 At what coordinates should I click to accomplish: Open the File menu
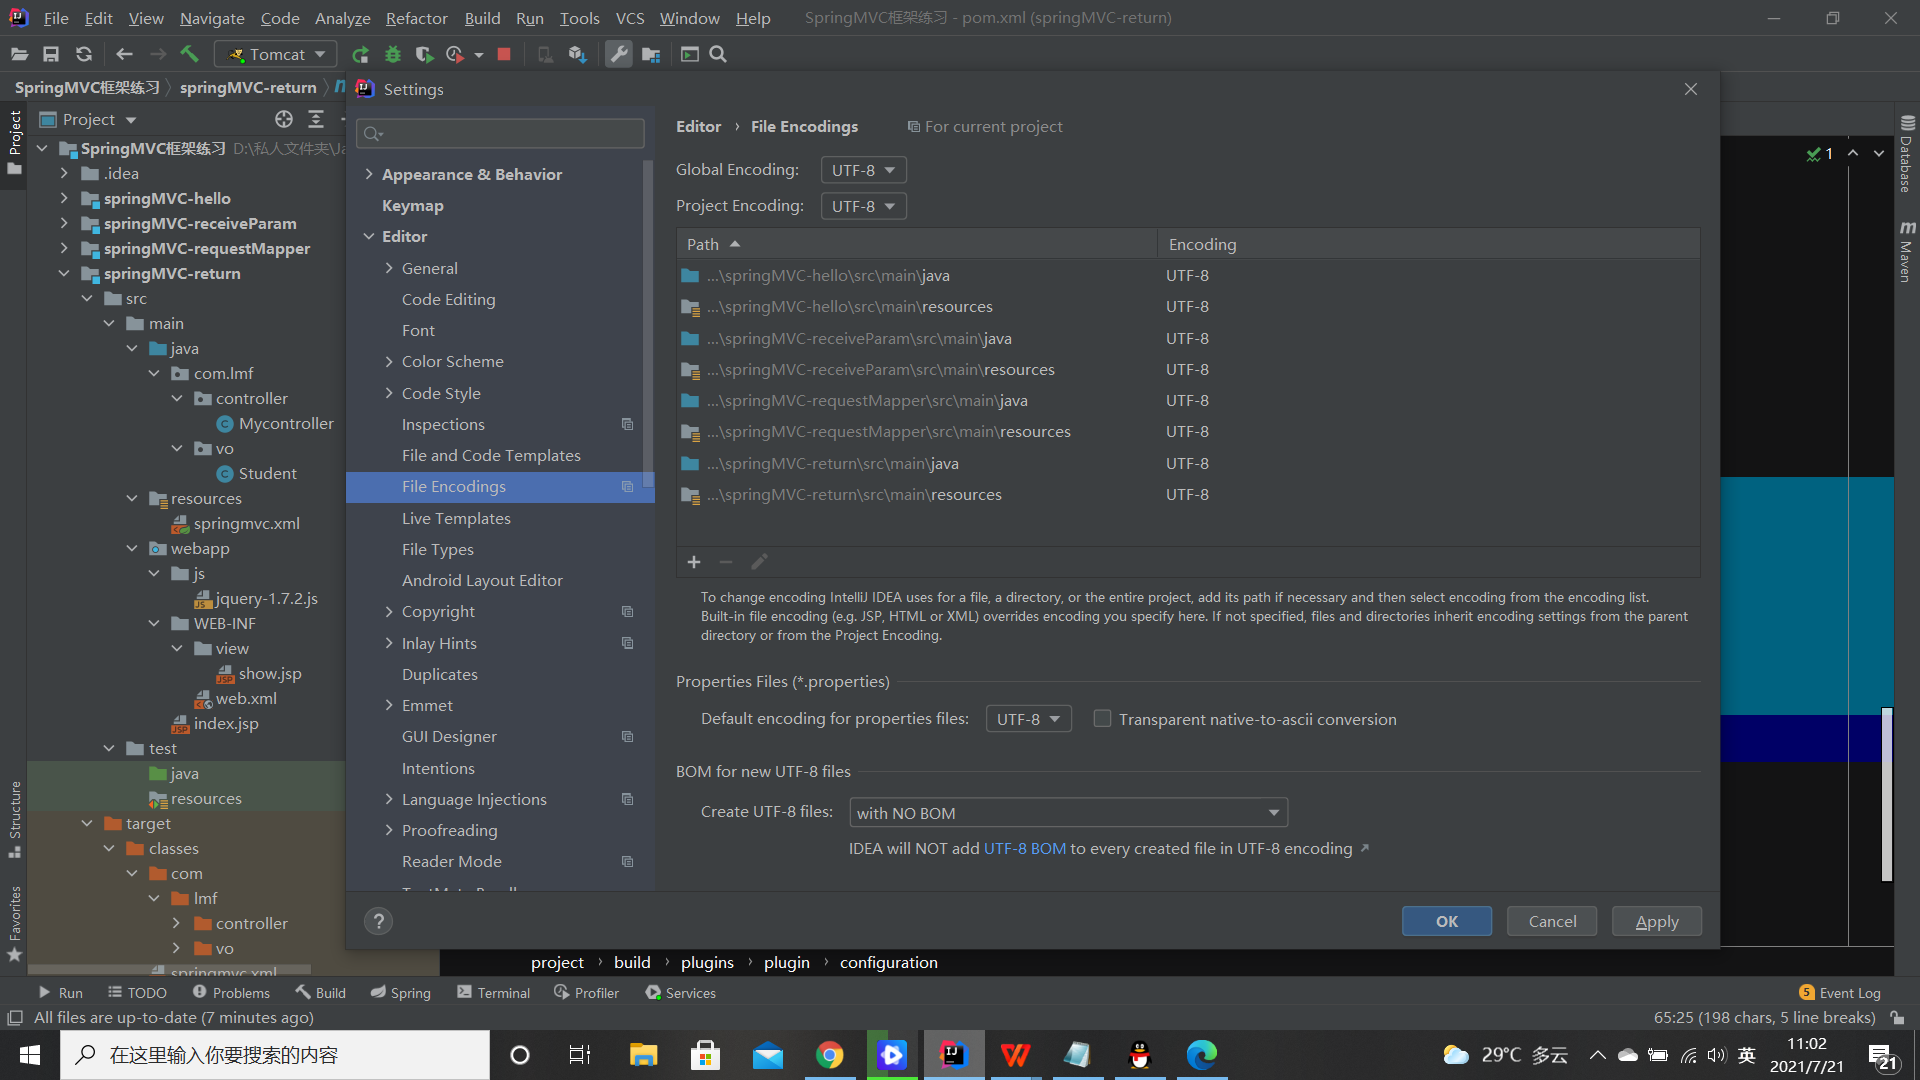point(56,18)
